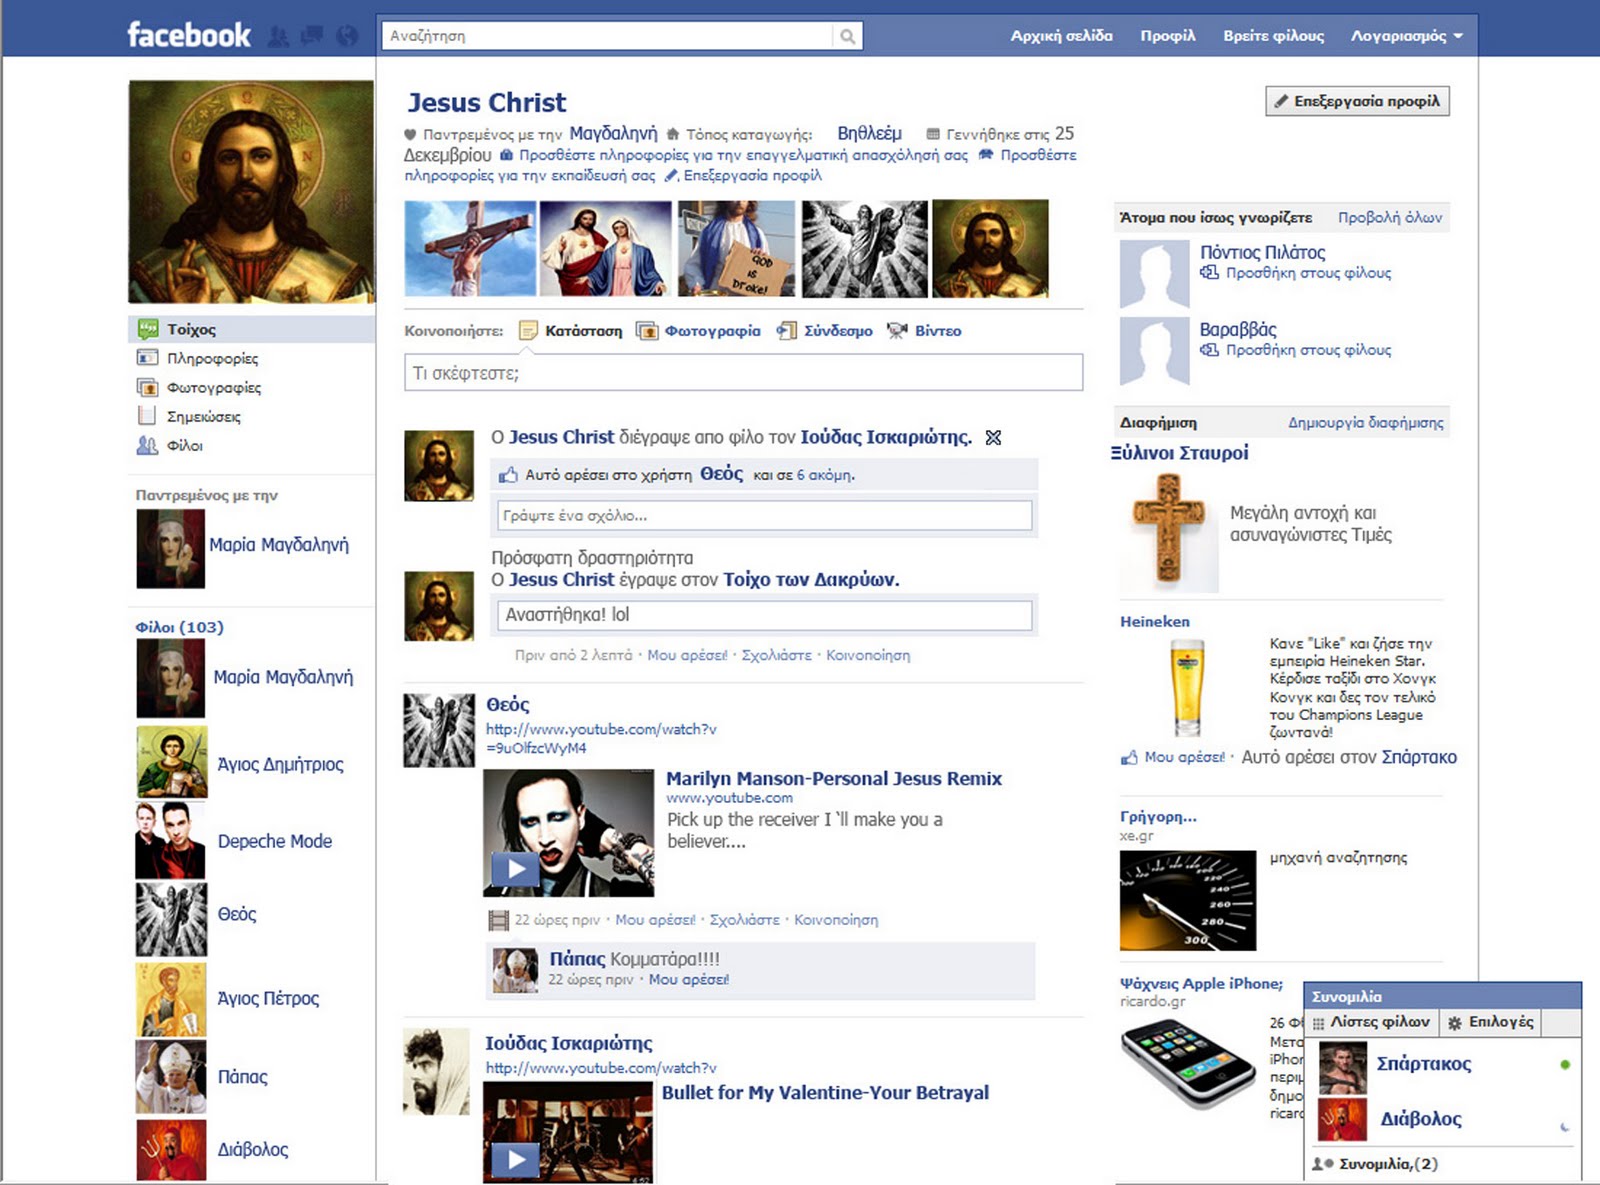Open chat with Σπάρτακος
The width and height of the screenshot is (1600, 1185).
point(1423,1064)
